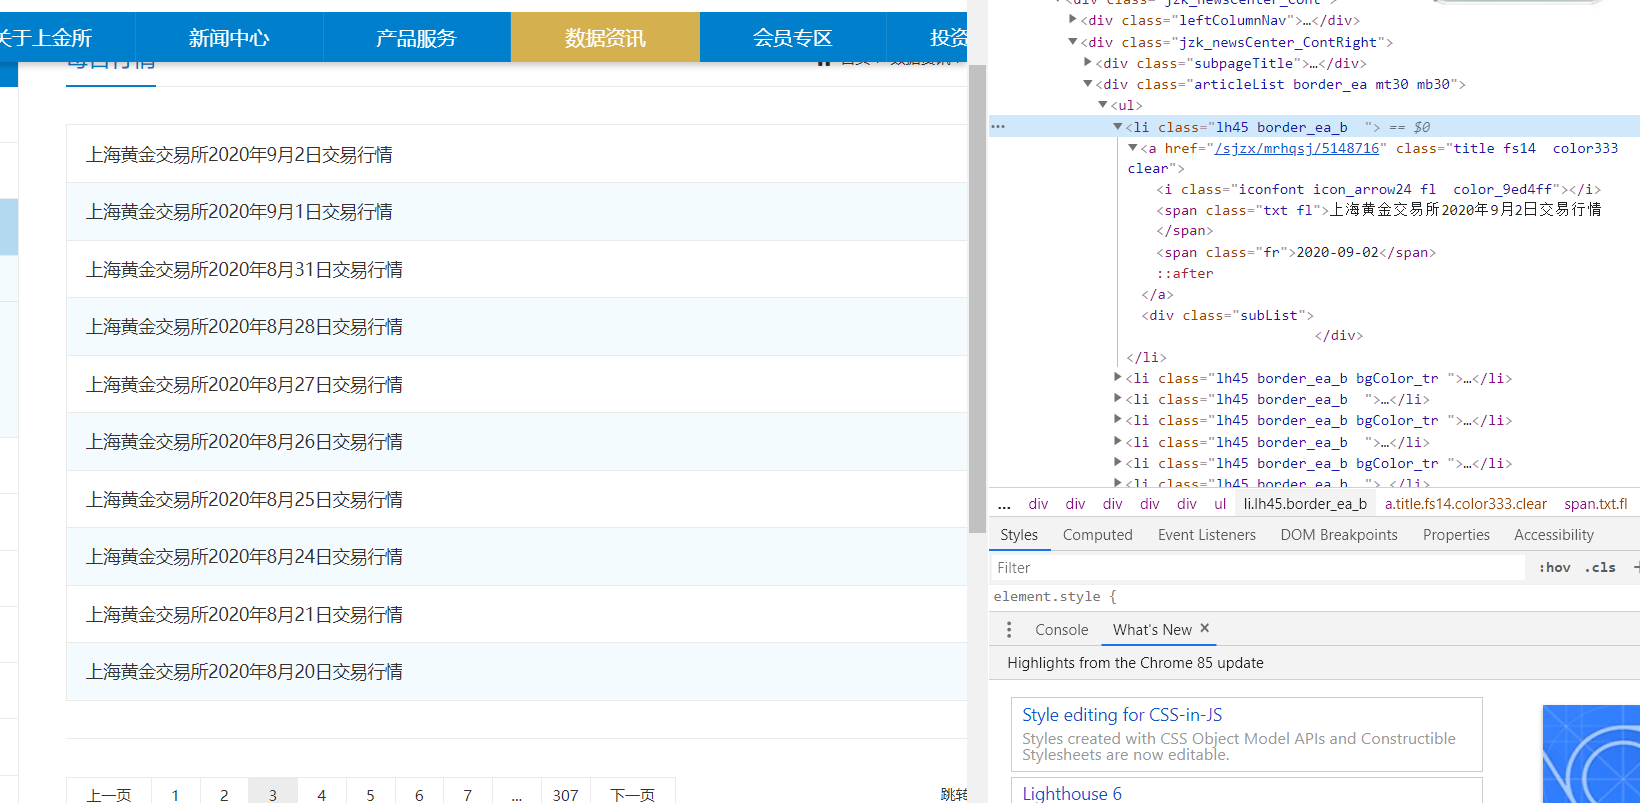Open the 会员专区 navigation menu

click(793, 38)
